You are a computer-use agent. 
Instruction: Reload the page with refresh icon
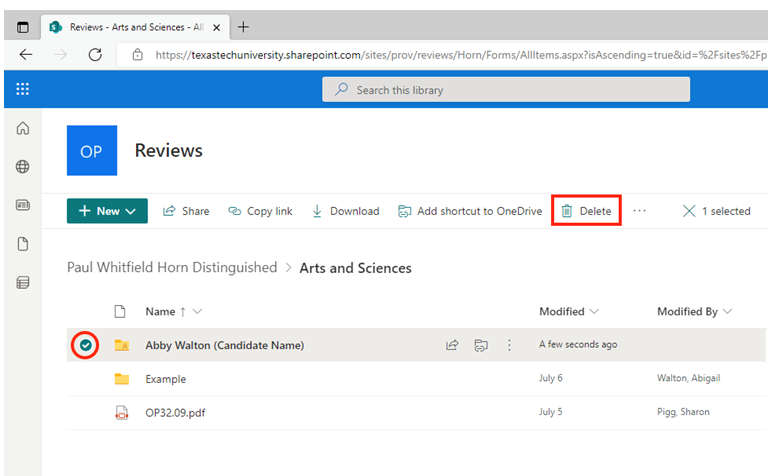tap(95, 54)
